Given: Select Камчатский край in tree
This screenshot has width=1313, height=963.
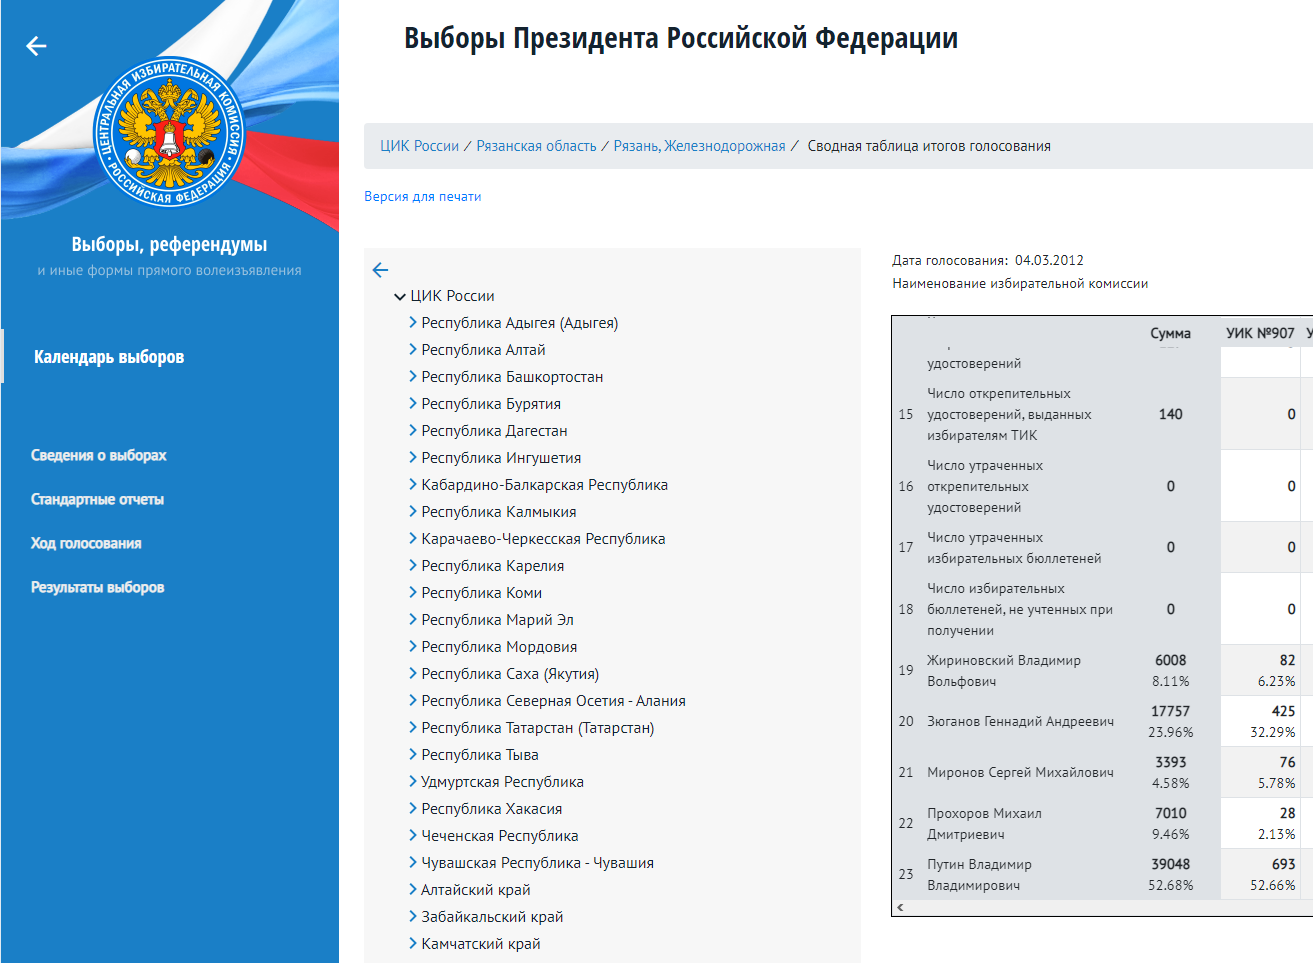Looking at the screenshot, I should [x=481, y=944].
